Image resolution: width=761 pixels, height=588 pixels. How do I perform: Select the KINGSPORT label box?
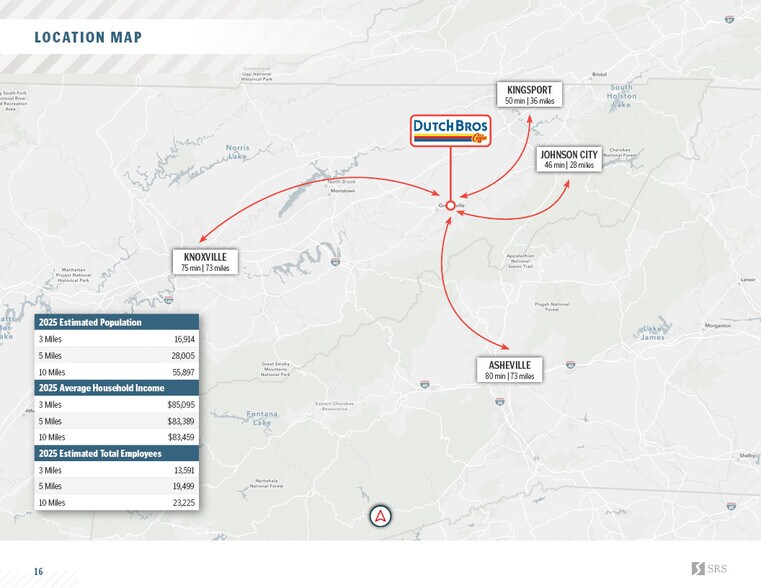coord(529,95)
